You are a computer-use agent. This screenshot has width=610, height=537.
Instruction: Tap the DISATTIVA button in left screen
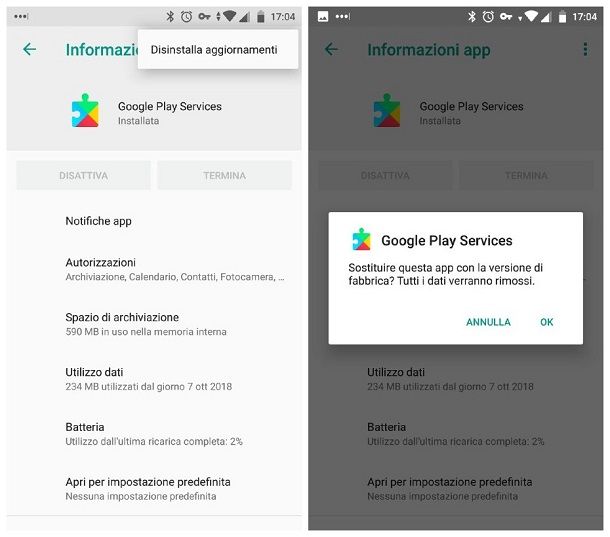(83, 175)
